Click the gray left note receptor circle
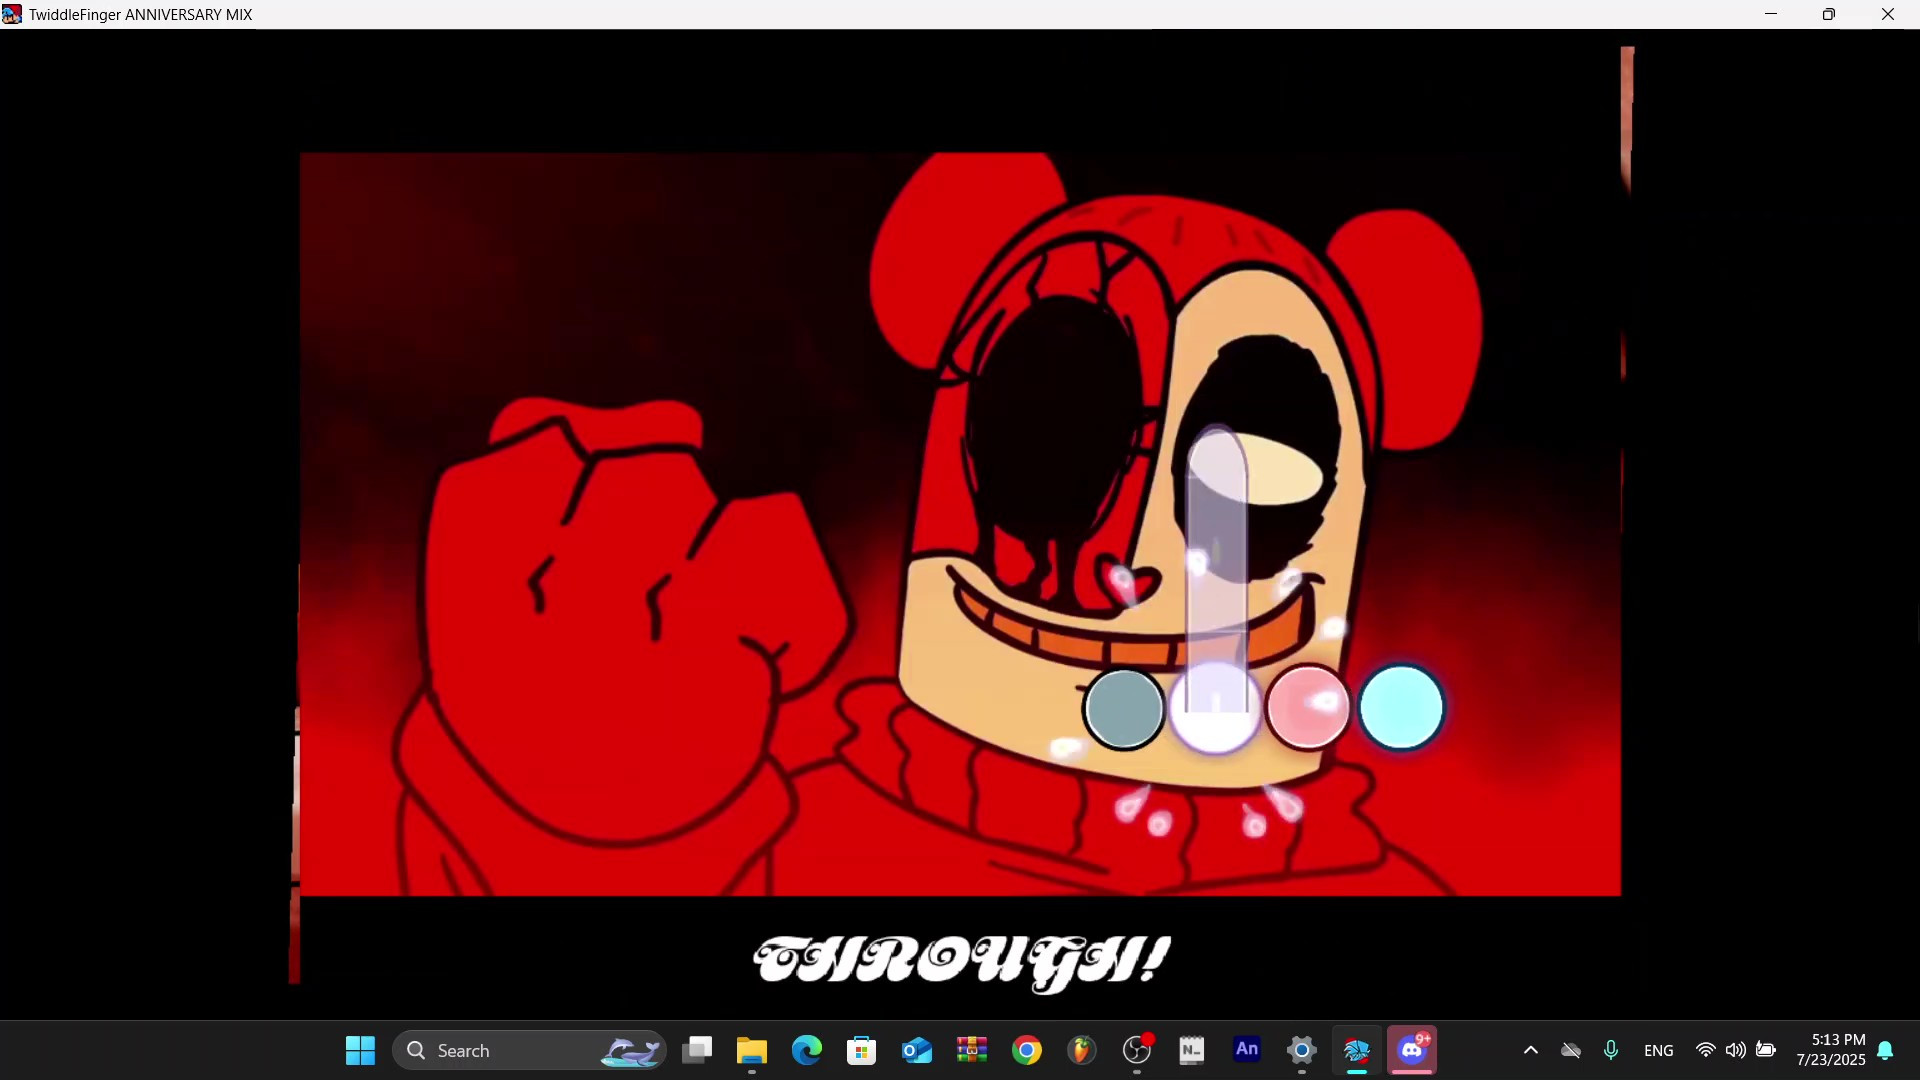This screenshot has width=1920, height=1080. coord(1124,709)
